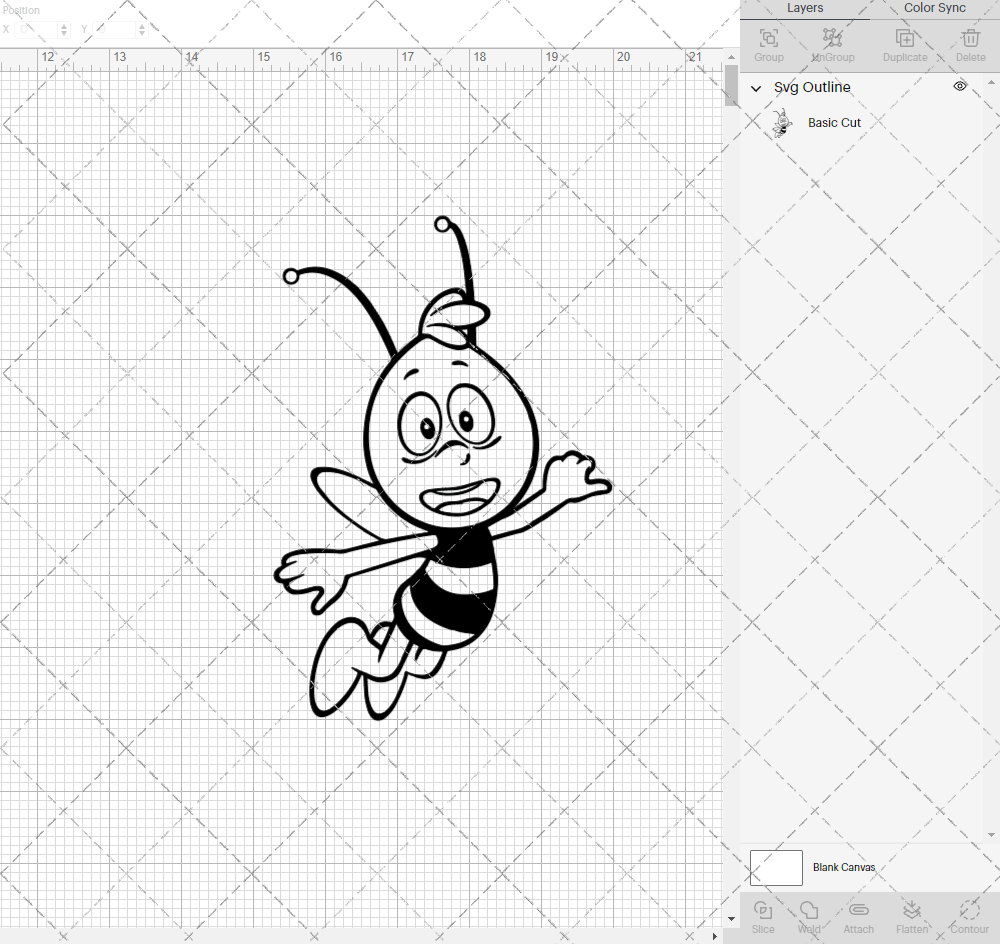Click the canvas vertical scrollbar up arrow
The height and width of the screenshot is (944, 1000).
coord(732,57)
